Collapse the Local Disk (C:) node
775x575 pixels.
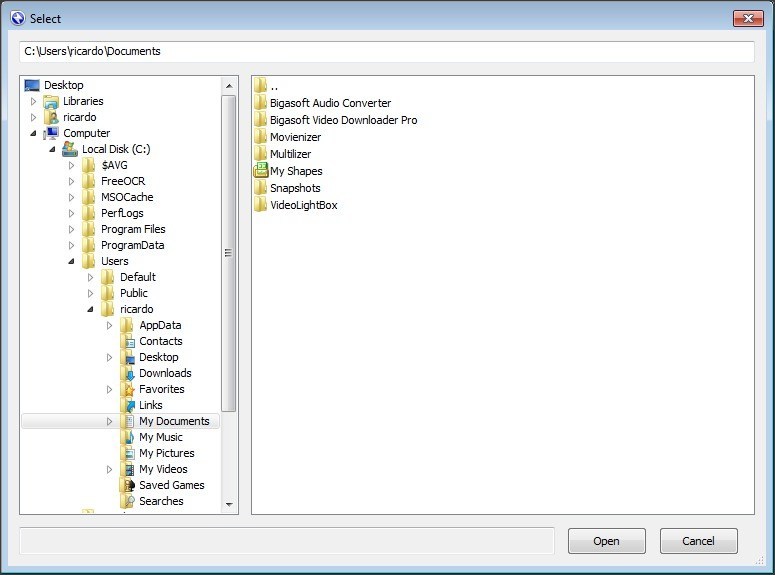point(52,149)
